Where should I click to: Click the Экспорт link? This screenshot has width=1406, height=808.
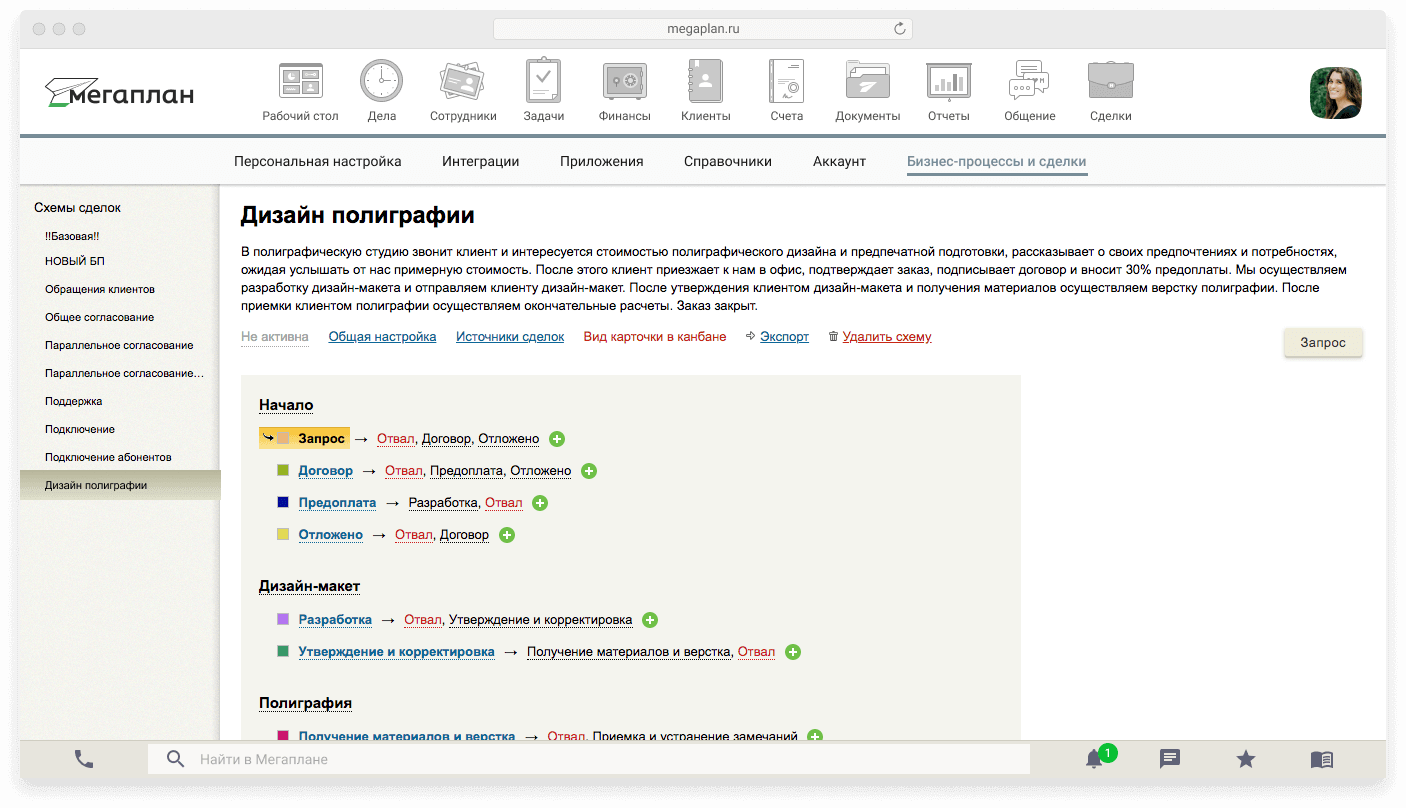[x=784, y=337]
